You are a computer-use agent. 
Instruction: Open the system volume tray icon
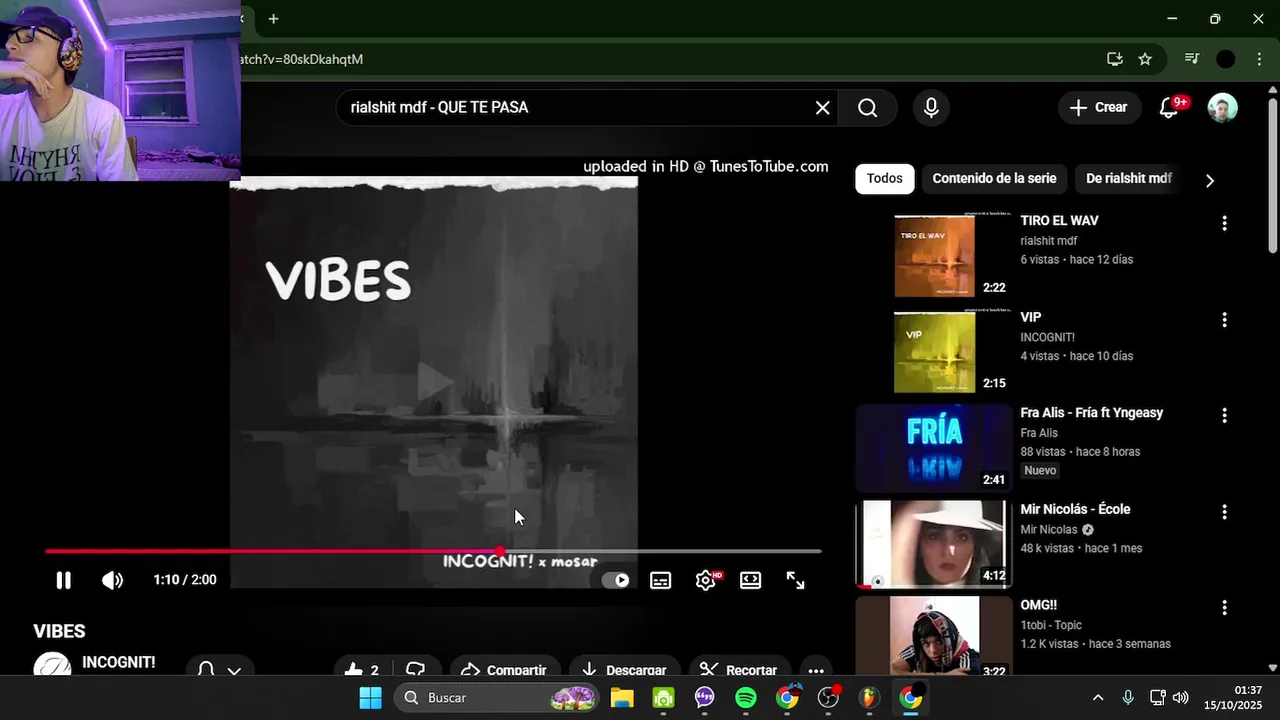pos(1181,698)
